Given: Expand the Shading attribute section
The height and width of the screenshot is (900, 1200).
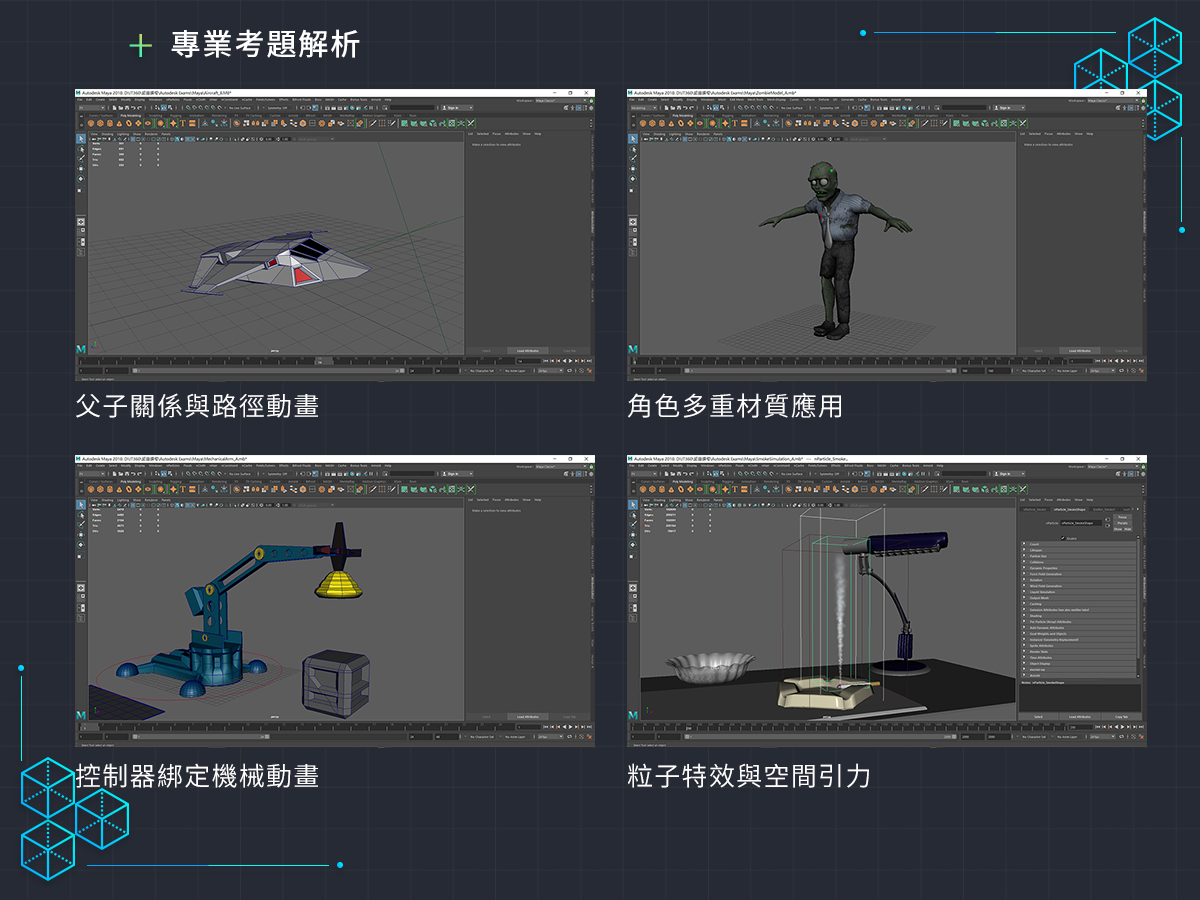Looking at the screenshot, I should pyautogui.click(x=1025, y=616).
